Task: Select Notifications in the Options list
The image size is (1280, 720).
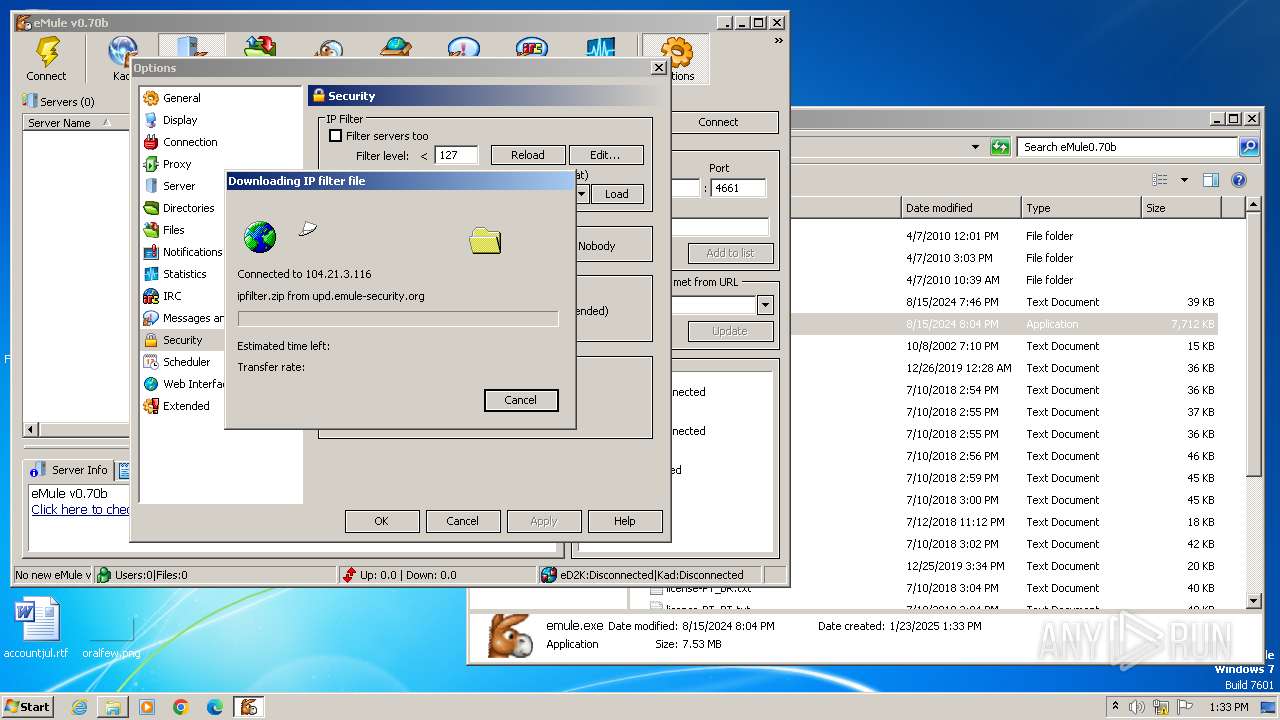Action: tap(183, 252)
